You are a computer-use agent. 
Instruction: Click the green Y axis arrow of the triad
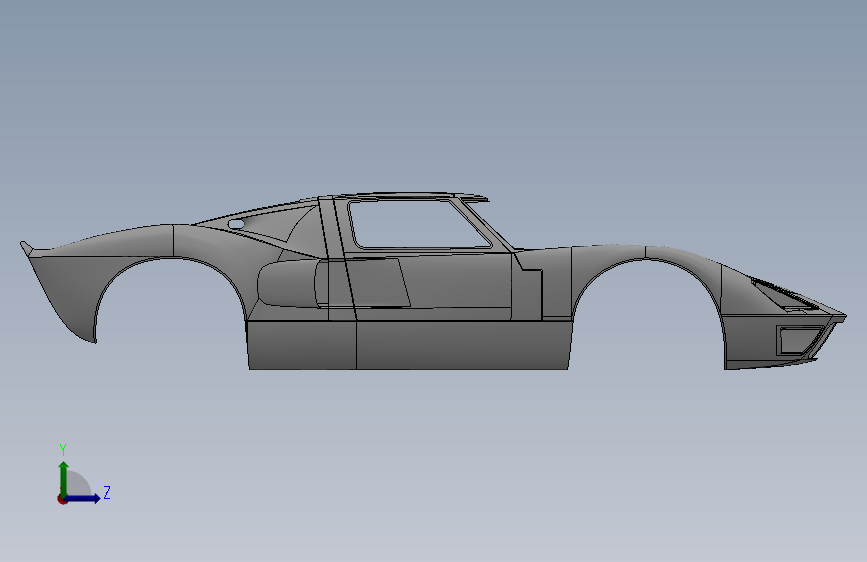click(64, 478)
